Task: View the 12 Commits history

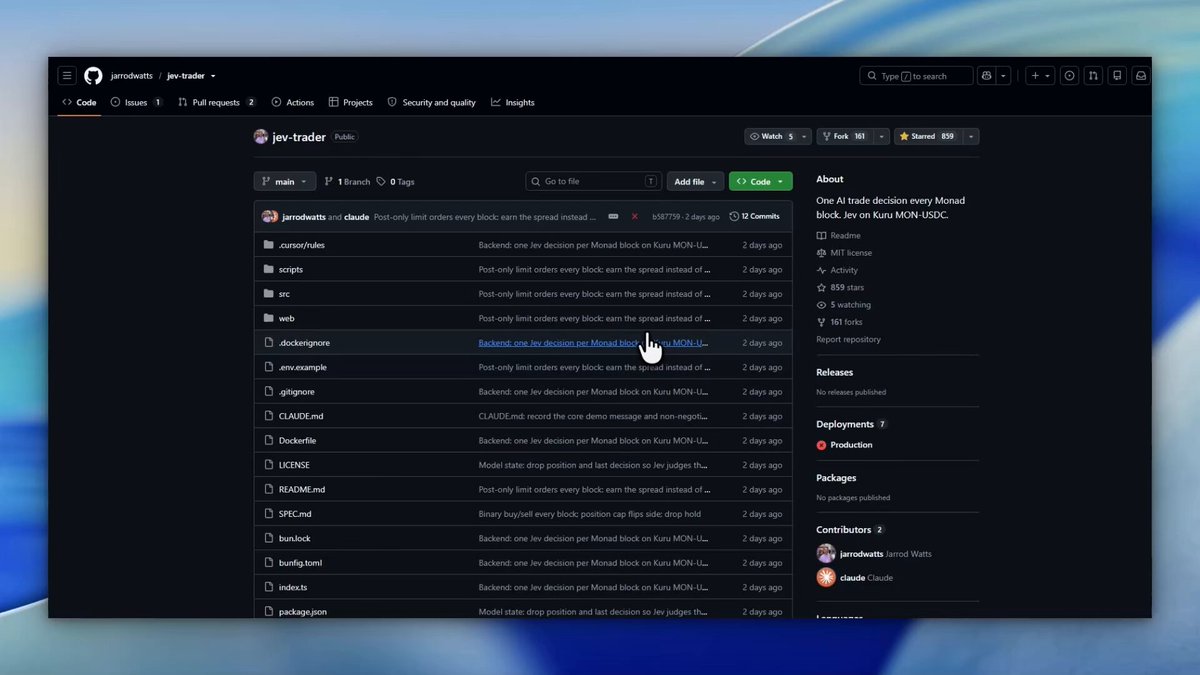Action: coord(755,216)
